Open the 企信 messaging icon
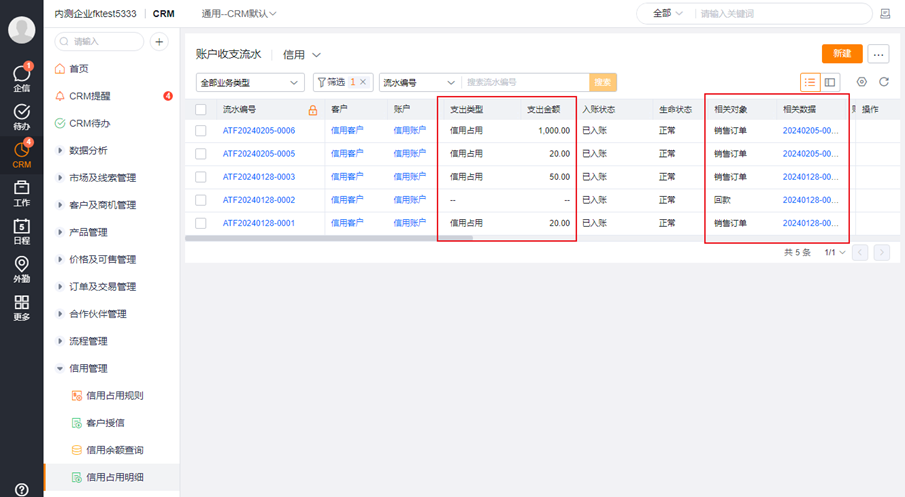This screenshot has height=497, width=905. pyautogui.click(x=21, y=78)
